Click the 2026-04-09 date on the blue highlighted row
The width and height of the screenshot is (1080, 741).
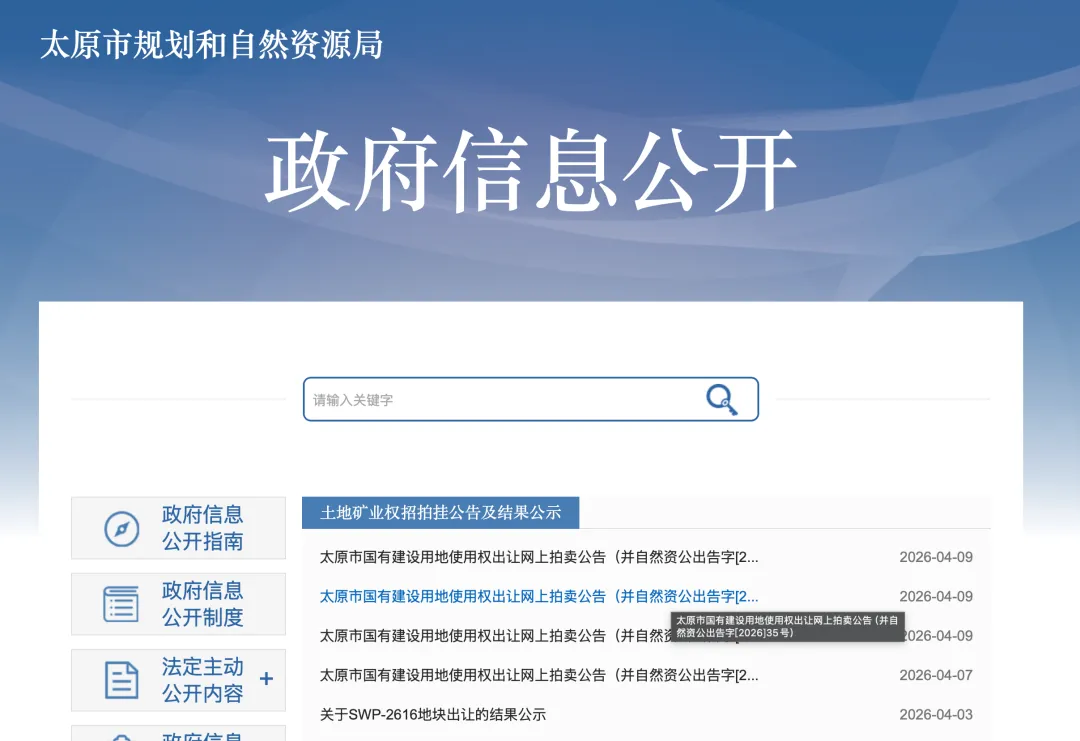(935, 596)
